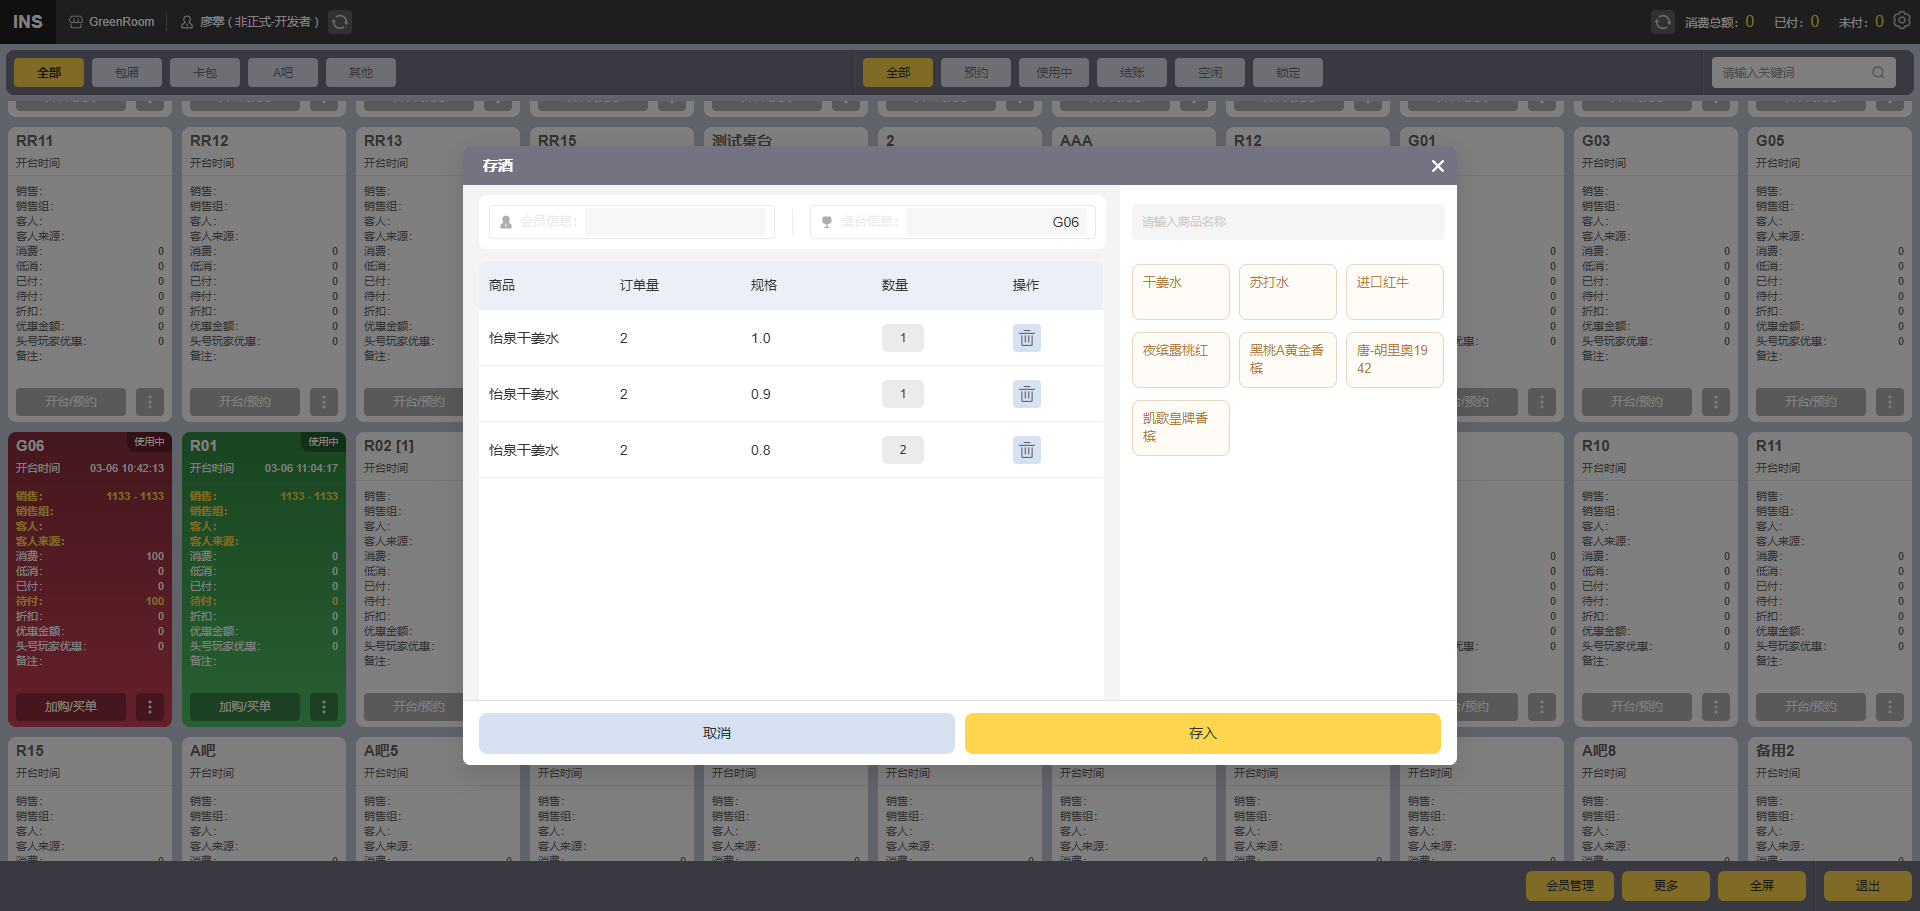
Task: Delete the 怡泉干姜水 row with spec 0.8
Action: 1026,450
